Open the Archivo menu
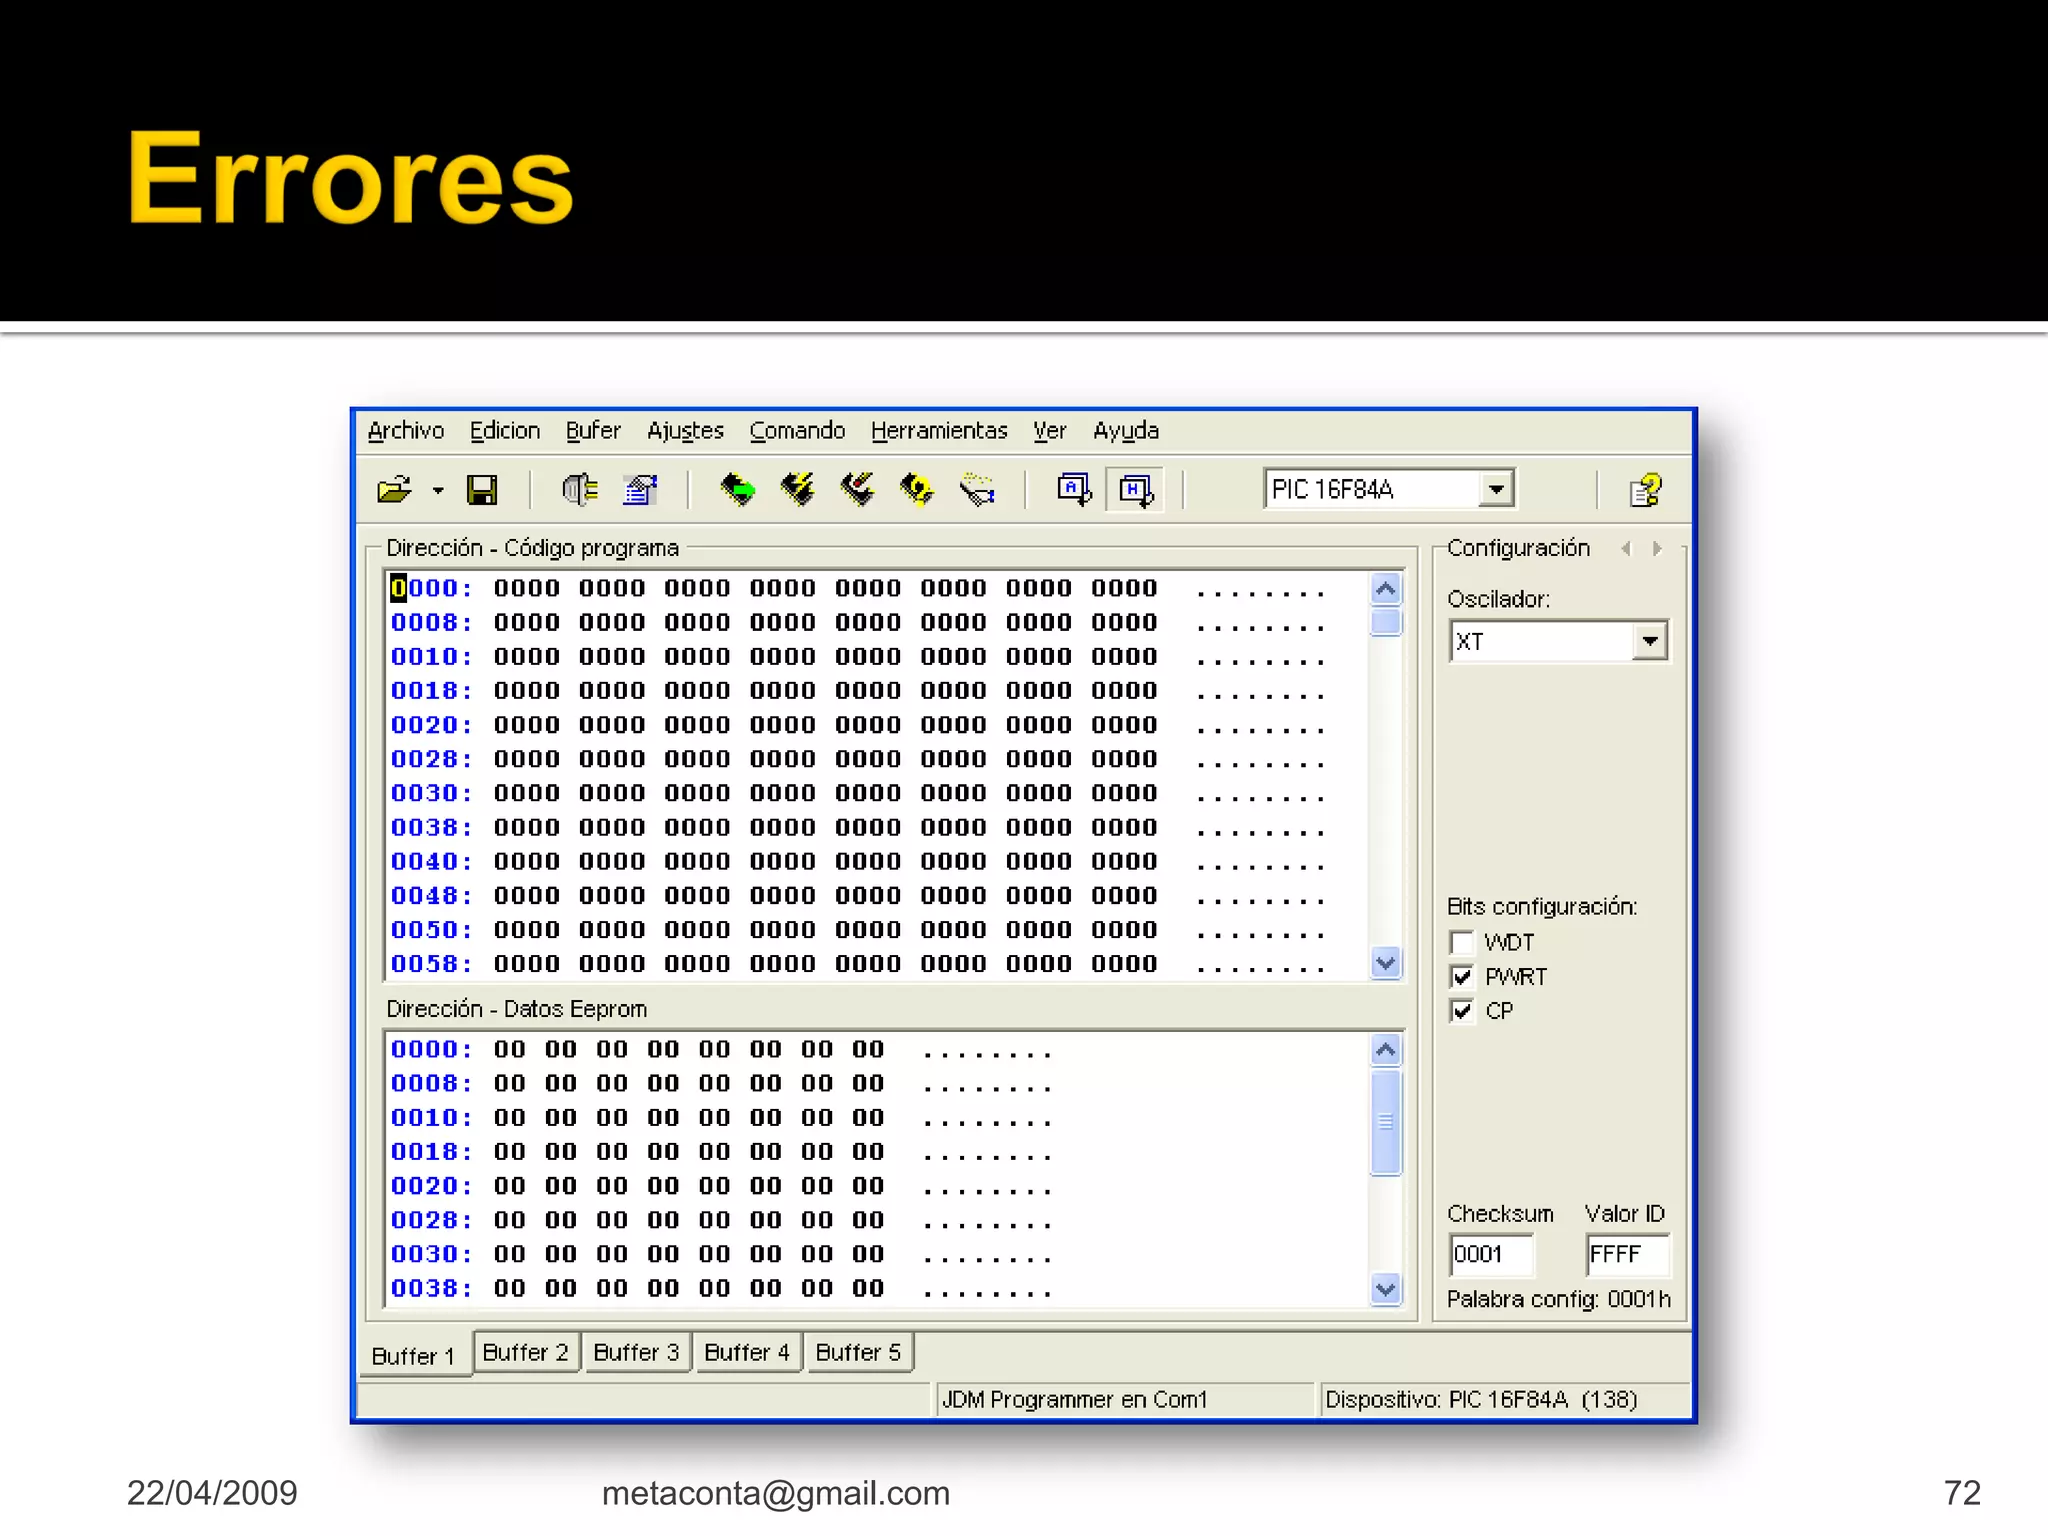 click(x=406, y=431)
